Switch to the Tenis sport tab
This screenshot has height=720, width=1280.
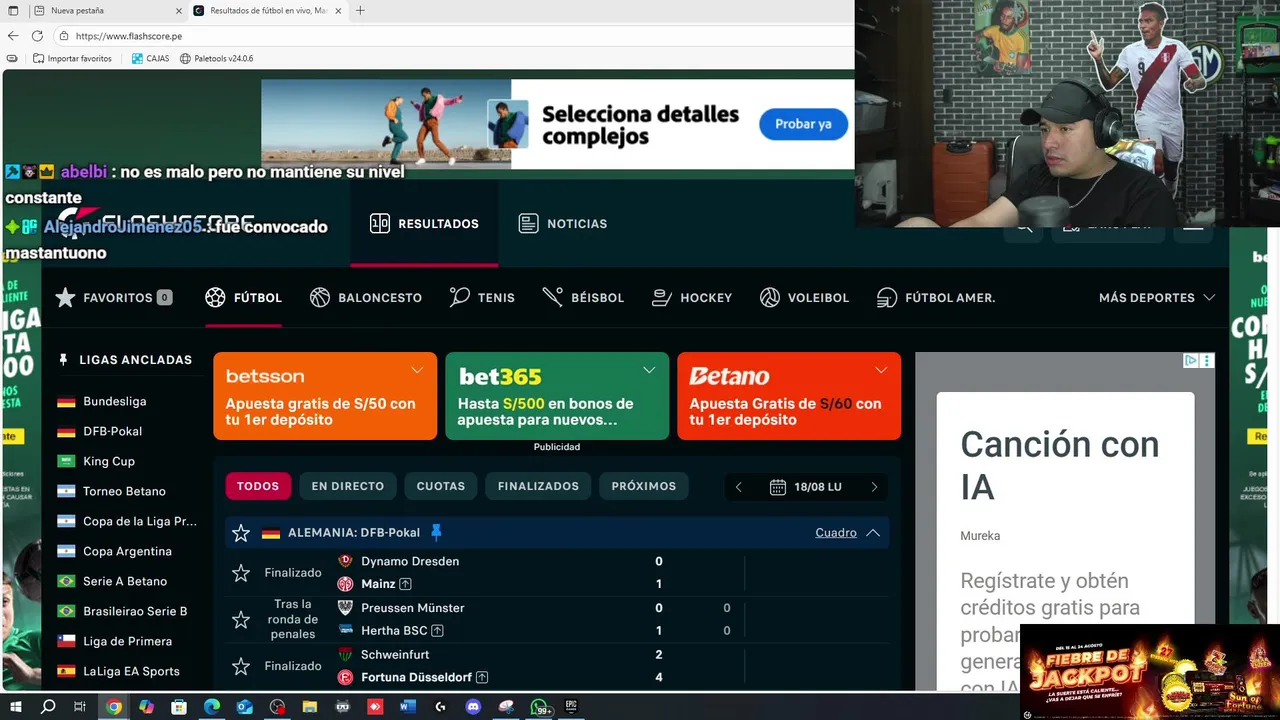482,297
